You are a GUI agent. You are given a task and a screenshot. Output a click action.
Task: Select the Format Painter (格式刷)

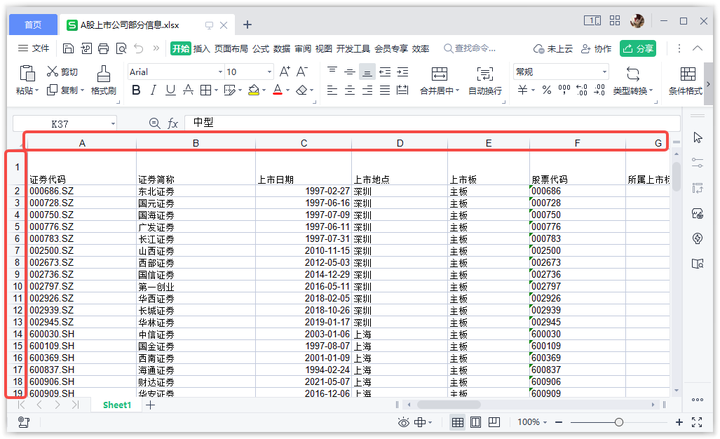tap(103, 80)
